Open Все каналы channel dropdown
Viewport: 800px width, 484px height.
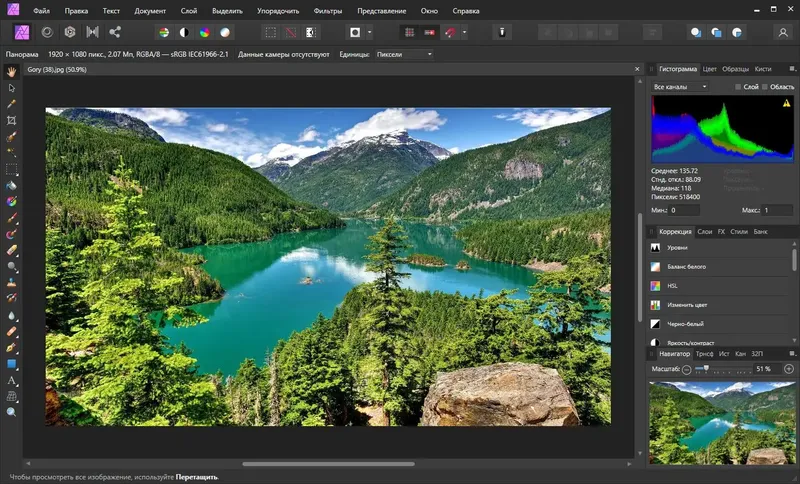tap(680, 87)
